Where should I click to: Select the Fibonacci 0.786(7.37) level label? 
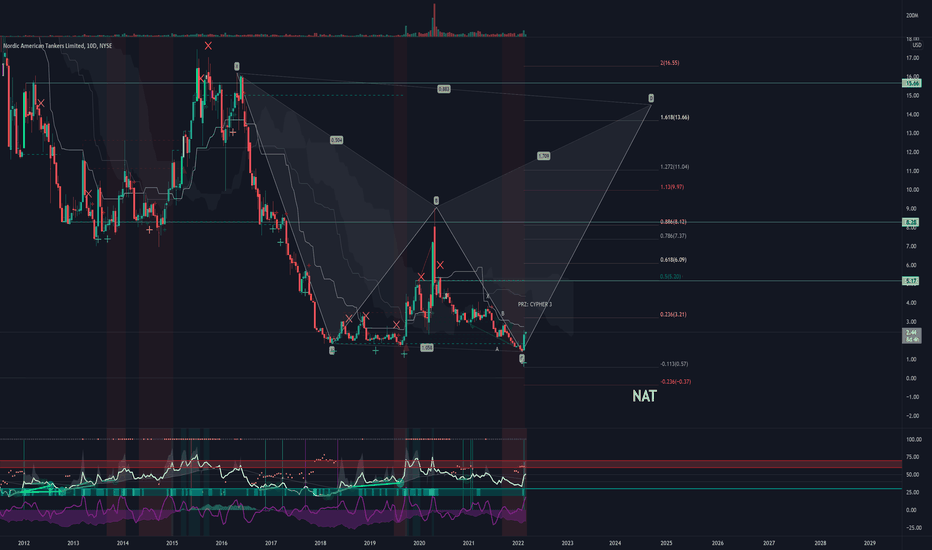pos(673,236)
